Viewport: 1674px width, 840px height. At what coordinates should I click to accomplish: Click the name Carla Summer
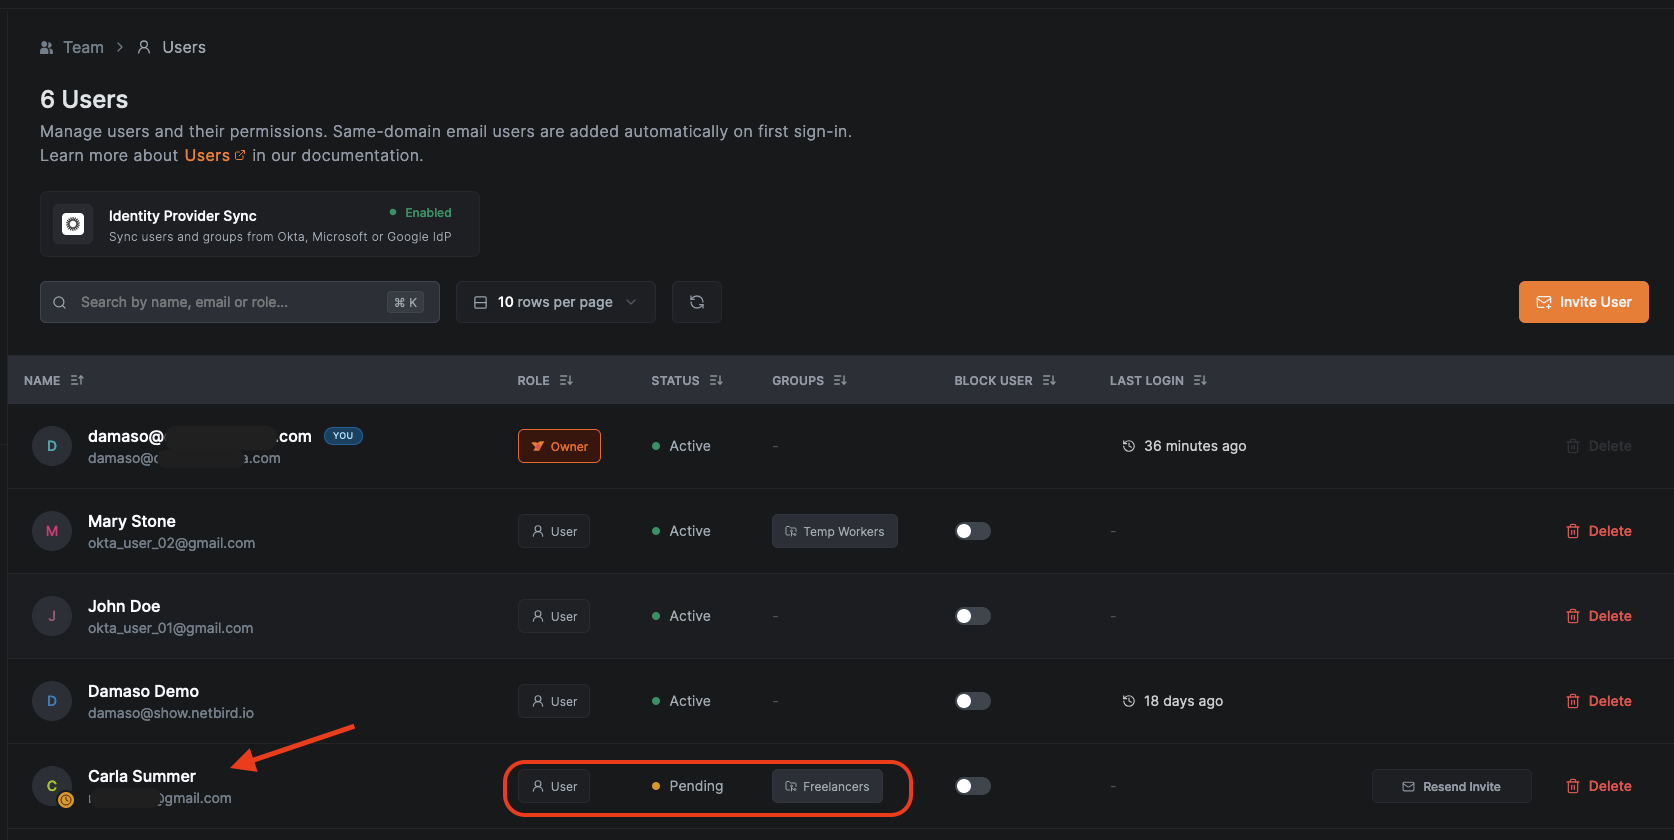pos(142,776)
